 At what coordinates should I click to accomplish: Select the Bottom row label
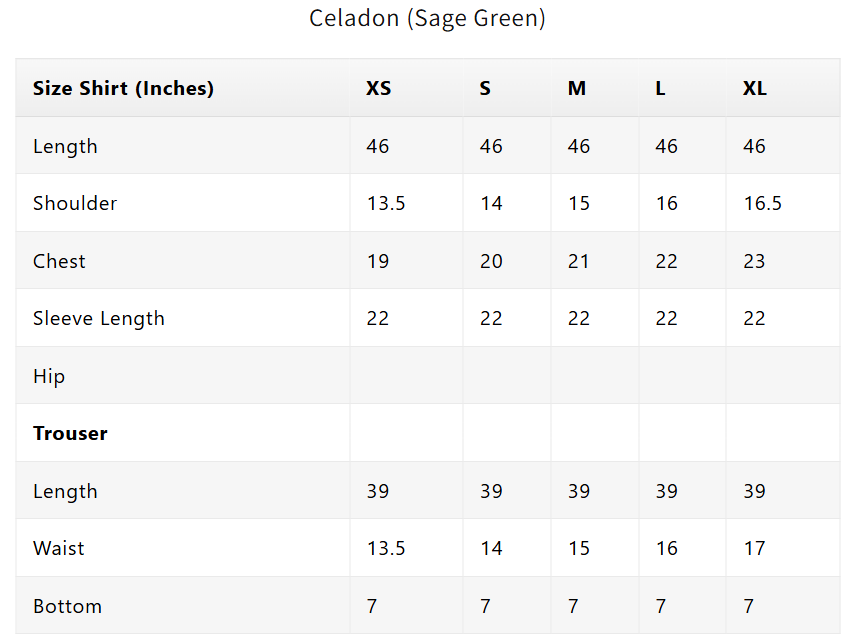(67, 606)
